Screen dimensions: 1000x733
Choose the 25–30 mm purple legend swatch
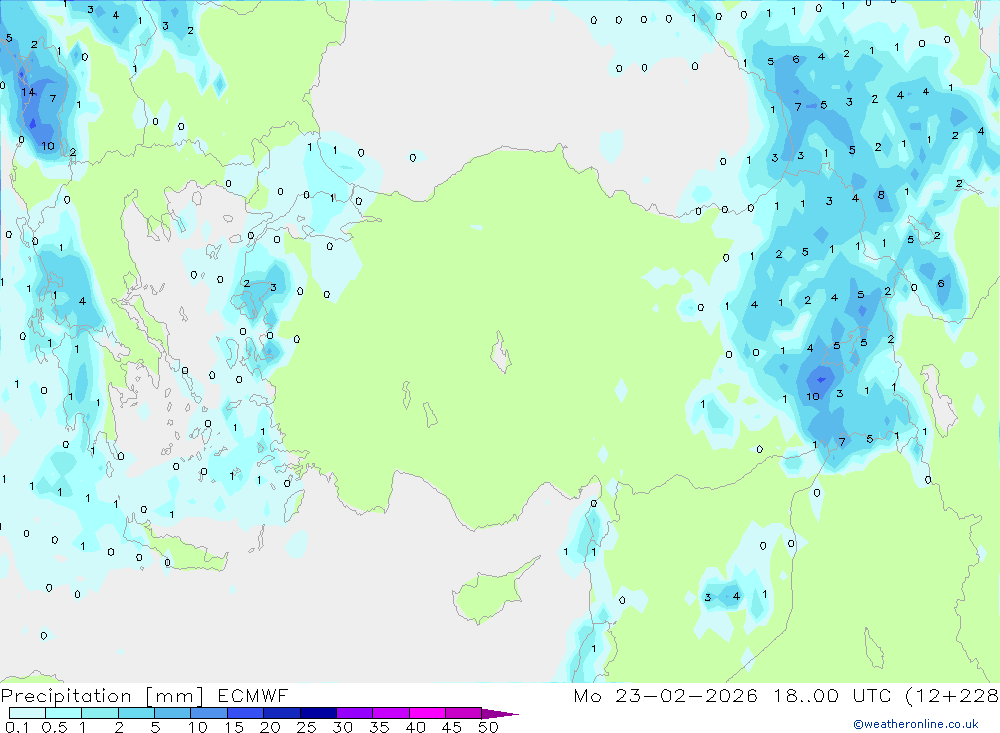tap(318, 713)
